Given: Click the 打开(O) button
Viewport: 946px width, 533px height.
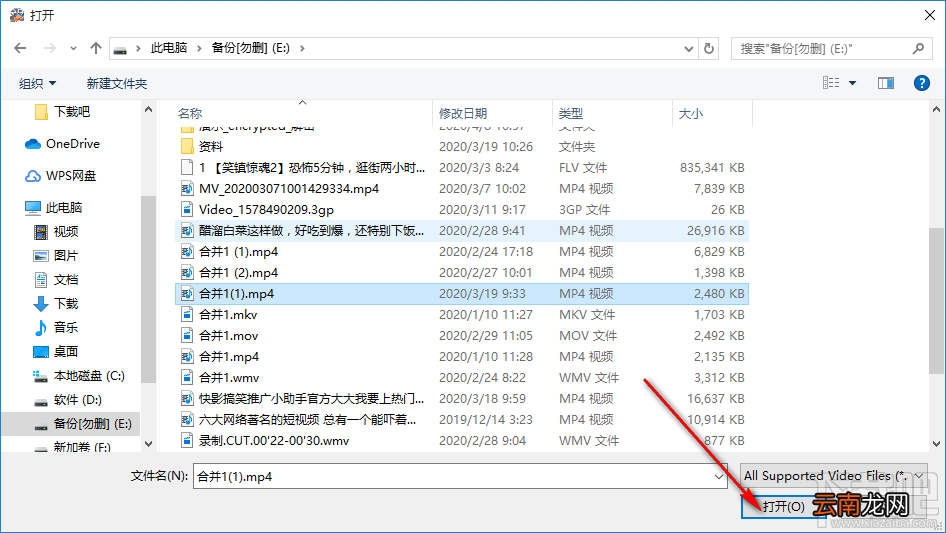Looking at the screenshot, I should coord(783,506).
